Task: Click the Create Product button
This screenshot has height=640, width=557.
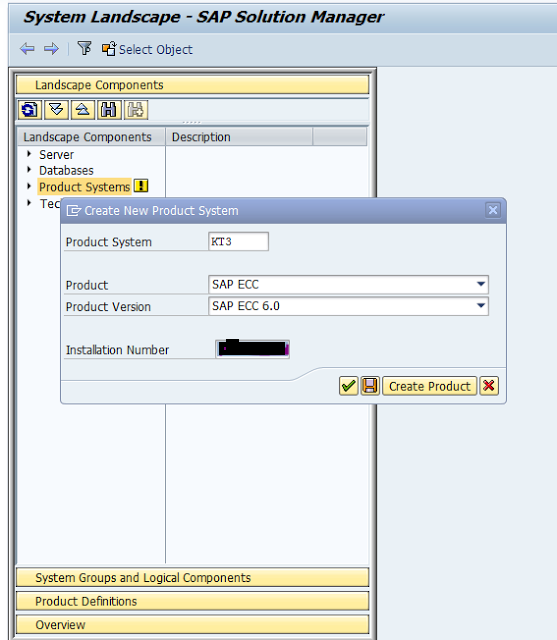Action: [429, 386]
